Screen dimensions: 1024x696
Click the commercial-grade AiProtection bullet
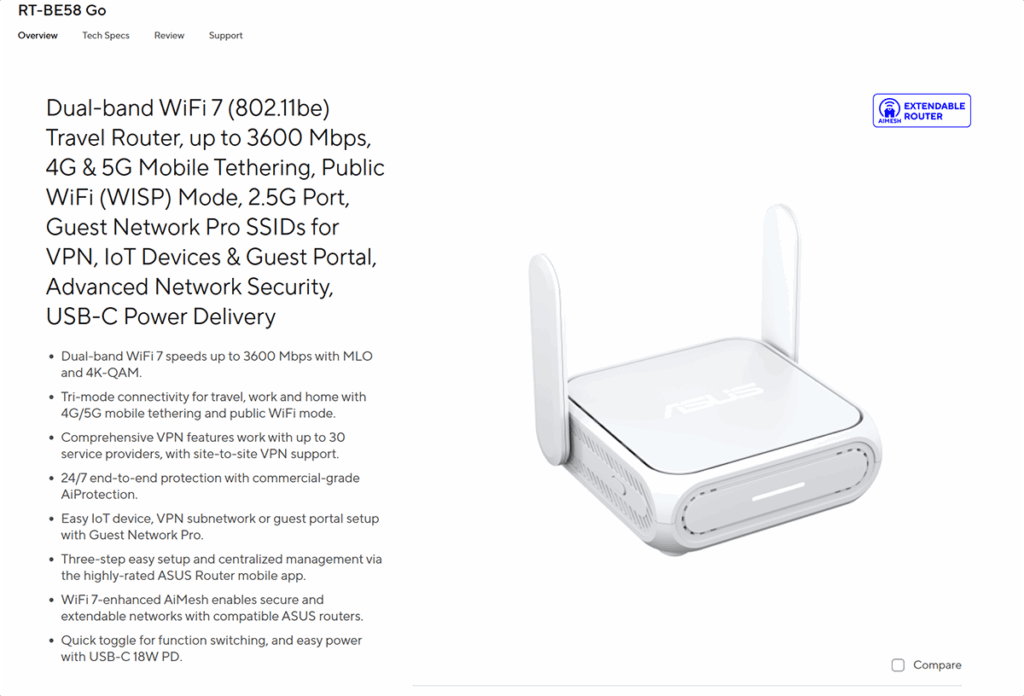point(210,486)
